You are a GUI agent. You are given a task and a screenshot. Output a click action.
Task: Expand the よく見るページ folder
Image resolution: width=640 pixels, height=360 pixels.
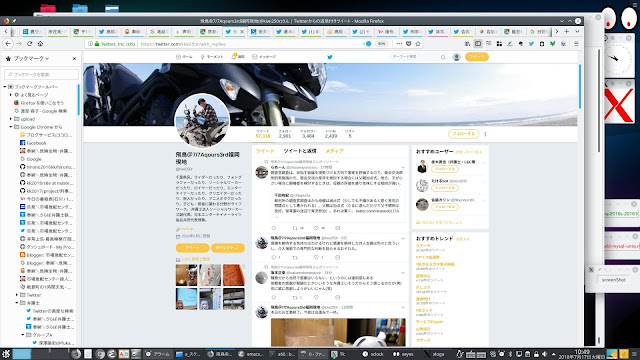coord(11,95)
